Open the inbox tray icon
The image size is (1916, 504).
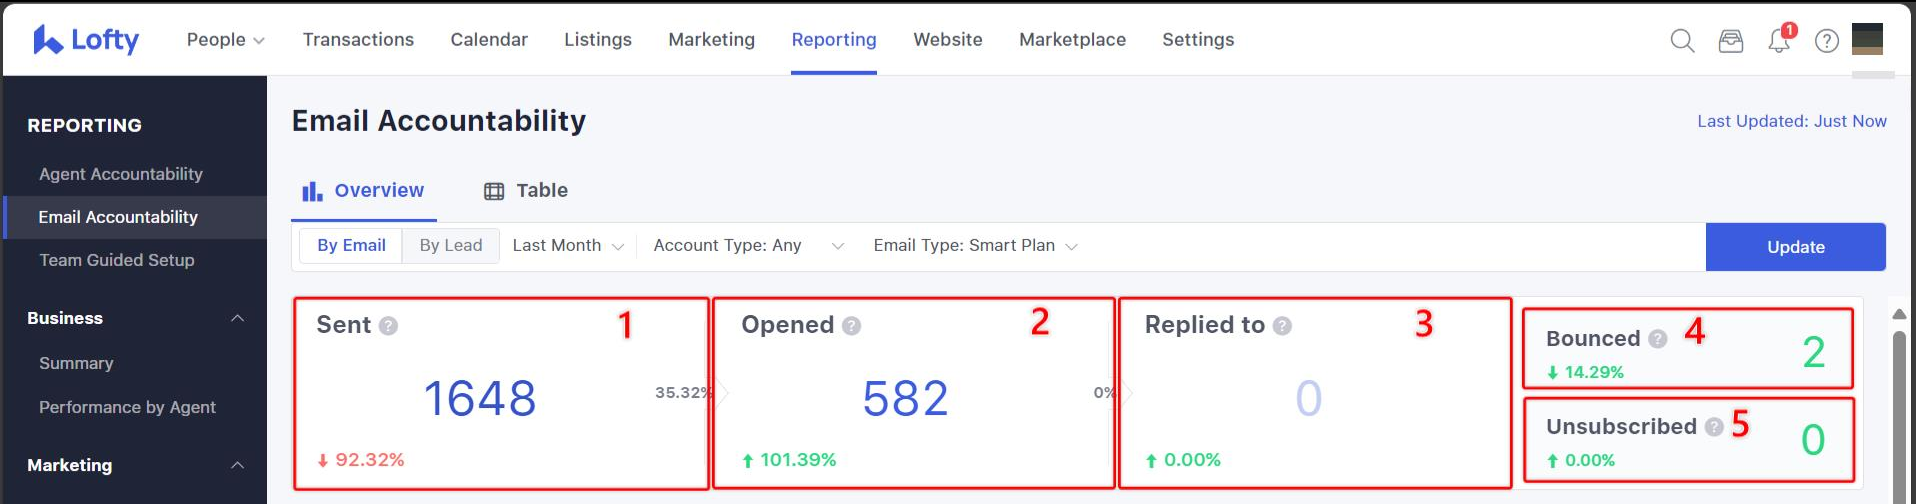pos(1730,41)
